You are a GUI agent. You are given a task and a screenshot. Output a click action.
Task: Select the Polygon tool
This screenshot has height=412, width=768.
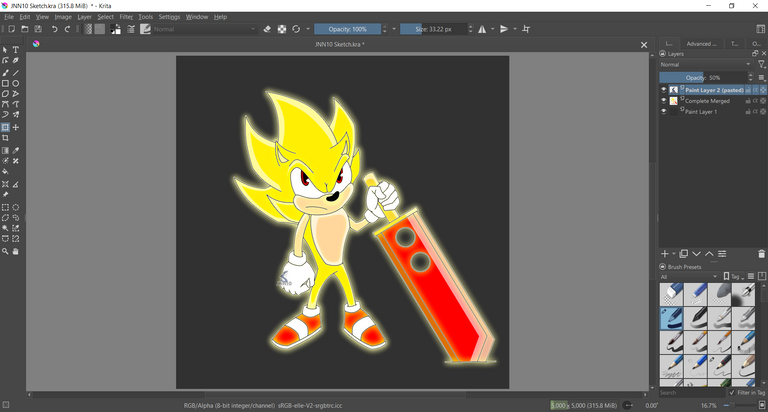[x=5, y=94]
